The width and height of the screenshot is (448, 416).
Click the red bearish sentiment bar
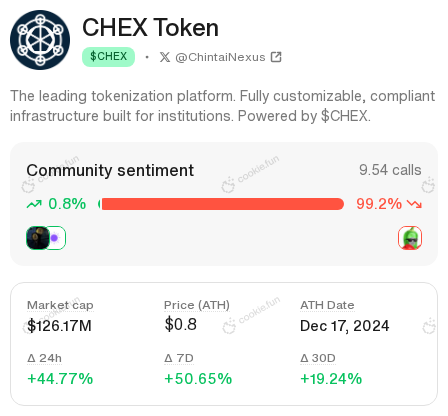pos(223,204)
